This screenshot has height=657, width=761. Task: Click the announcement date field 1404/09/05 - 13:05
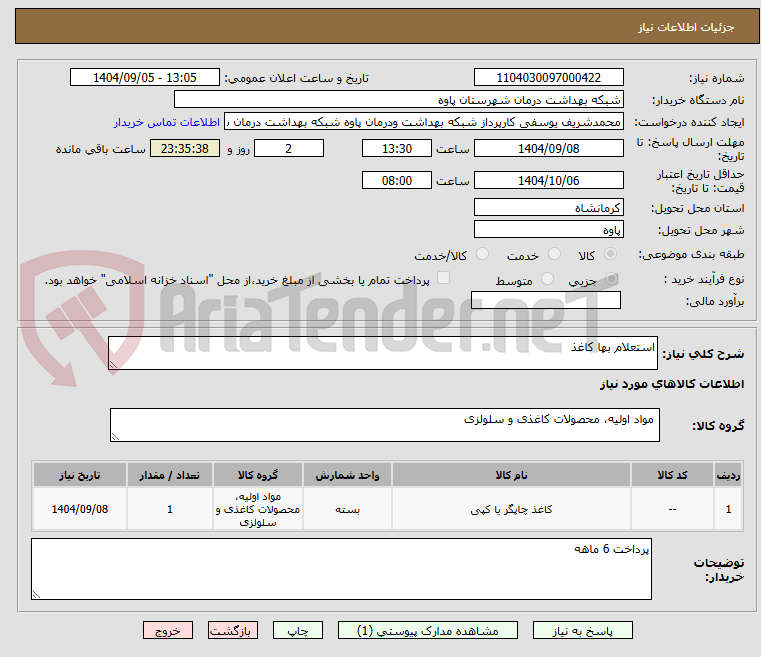(145, 78)
